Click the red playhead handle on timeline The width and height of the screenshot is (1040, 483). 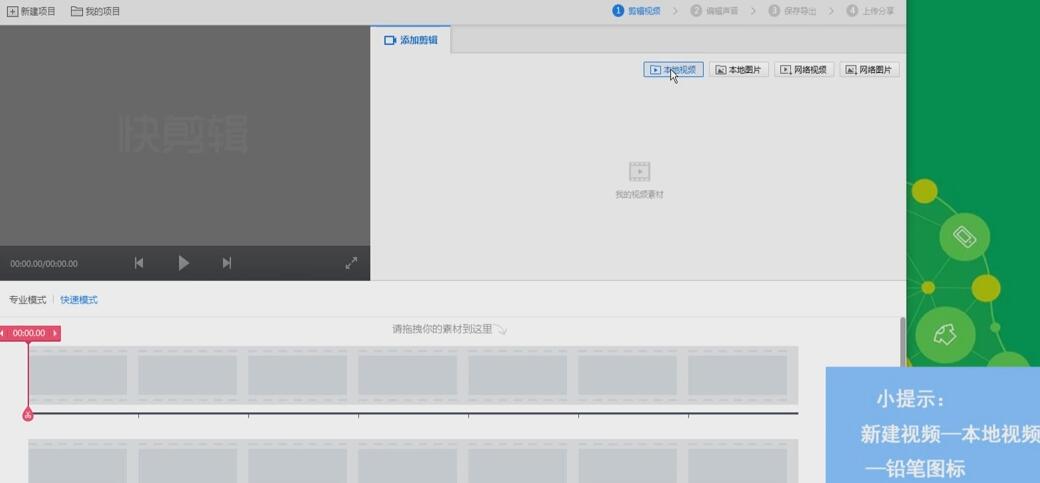(x=28, y=414)
